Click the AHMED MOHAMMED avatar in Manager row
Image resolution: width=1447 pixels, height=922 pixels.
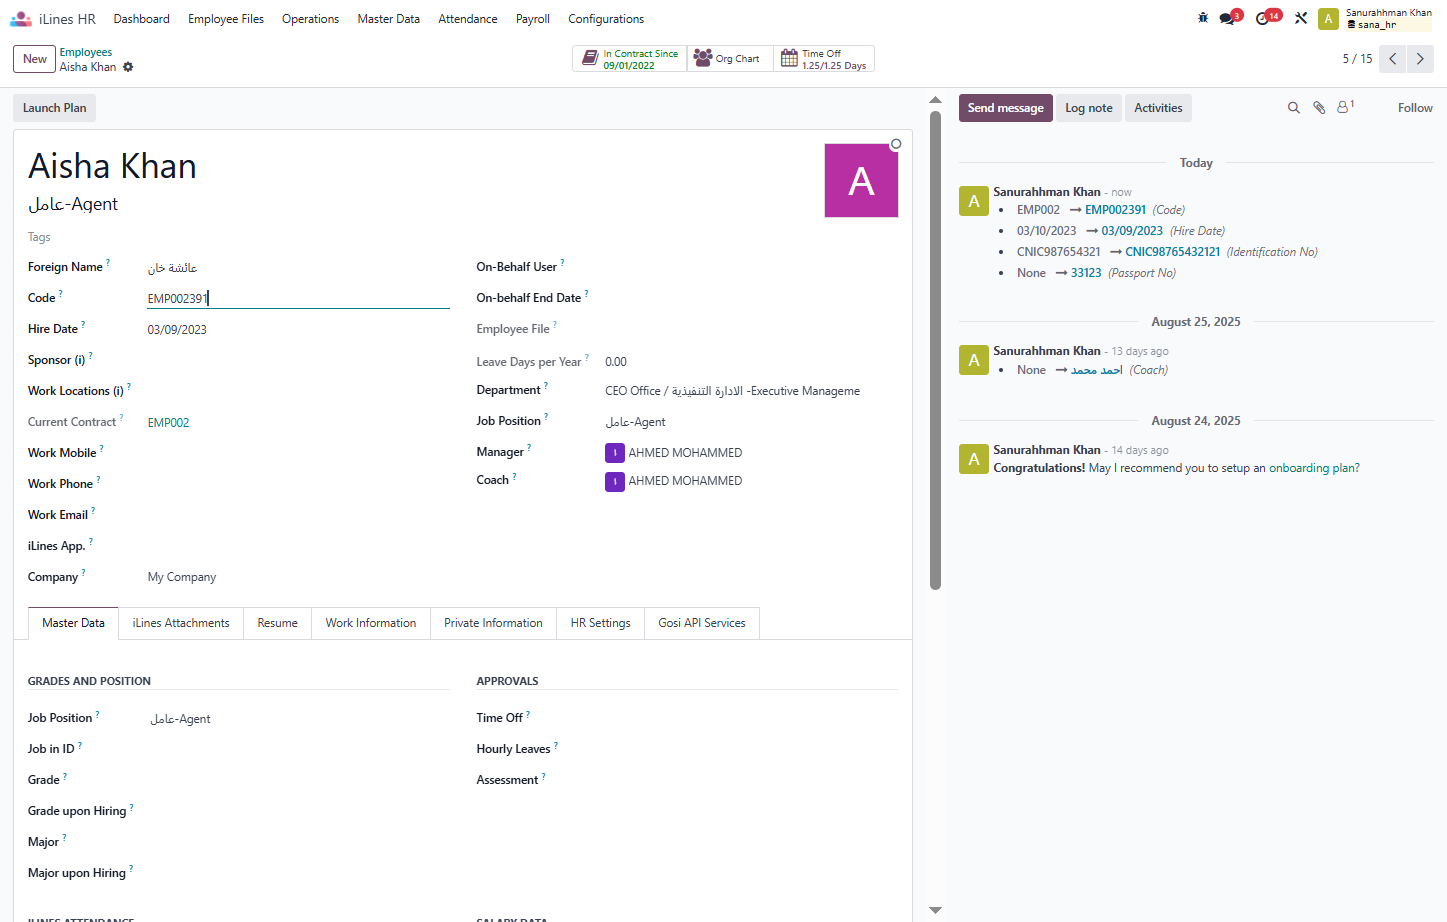tap(615, 453)
